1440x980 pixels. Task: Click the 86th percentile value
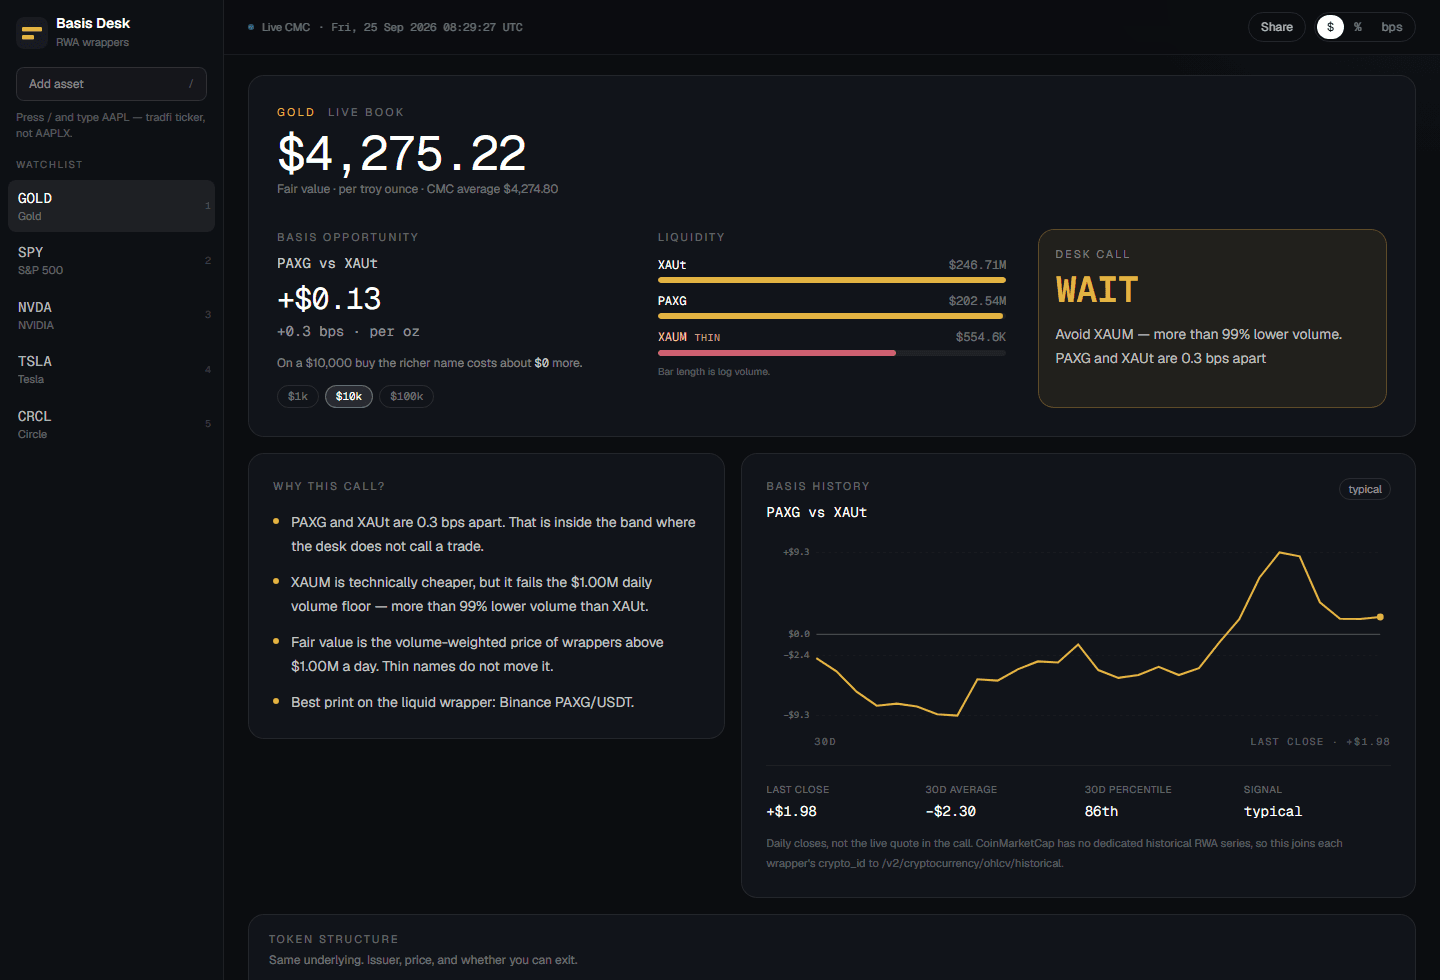(1101, 812)
